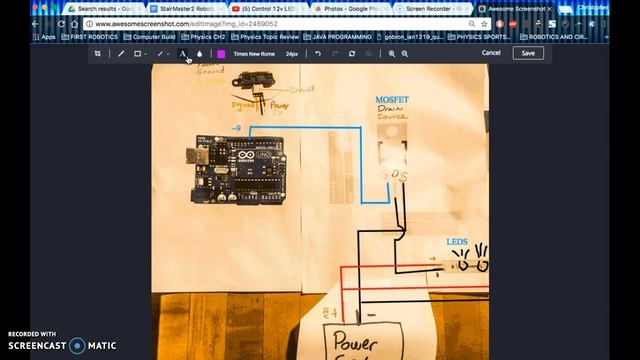640x360 pixels.
Task: Open Chrome menu three dots
Action: (x=604, y=24)
